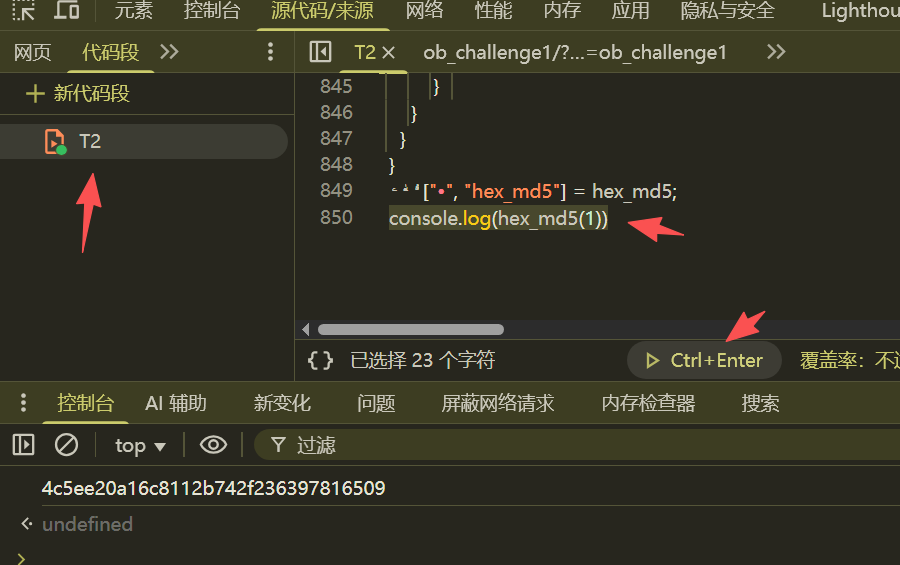Click the 覆盖率 coverage status text
The image size is (900, 565).
849,361
